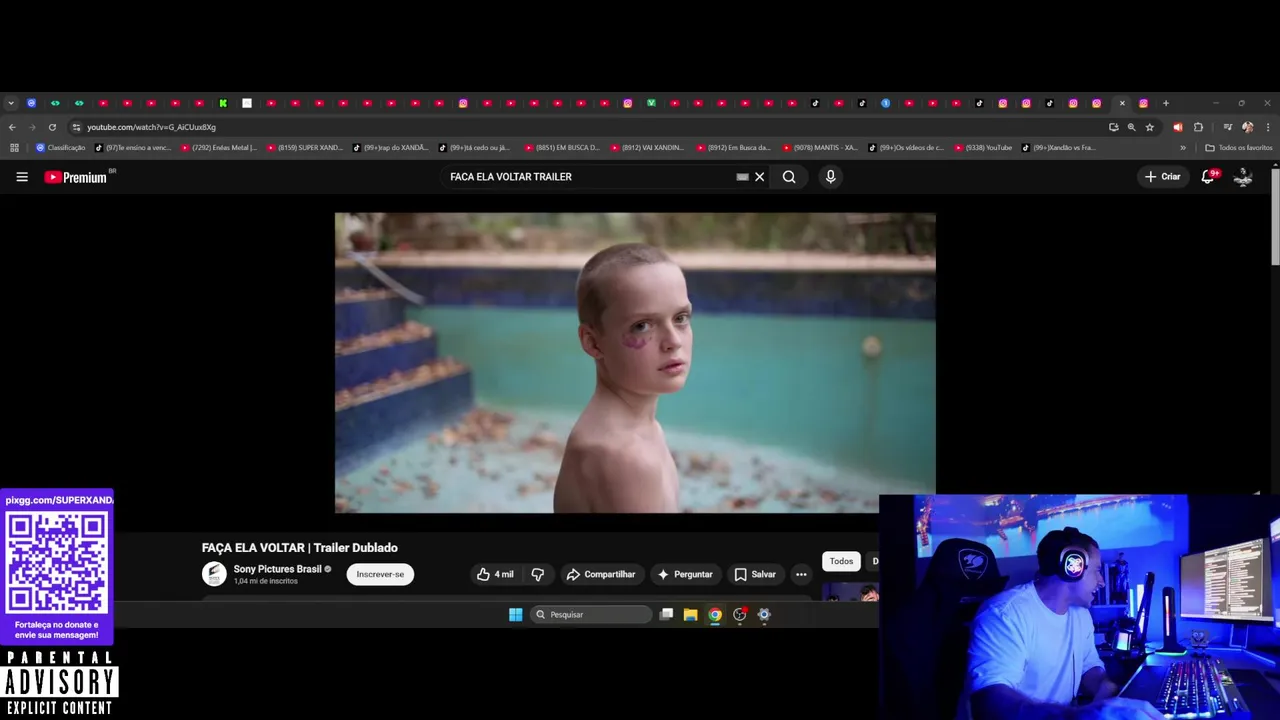Open the new tab plus button
The width and height of the screenshot is (1280, 720).
1165,103
